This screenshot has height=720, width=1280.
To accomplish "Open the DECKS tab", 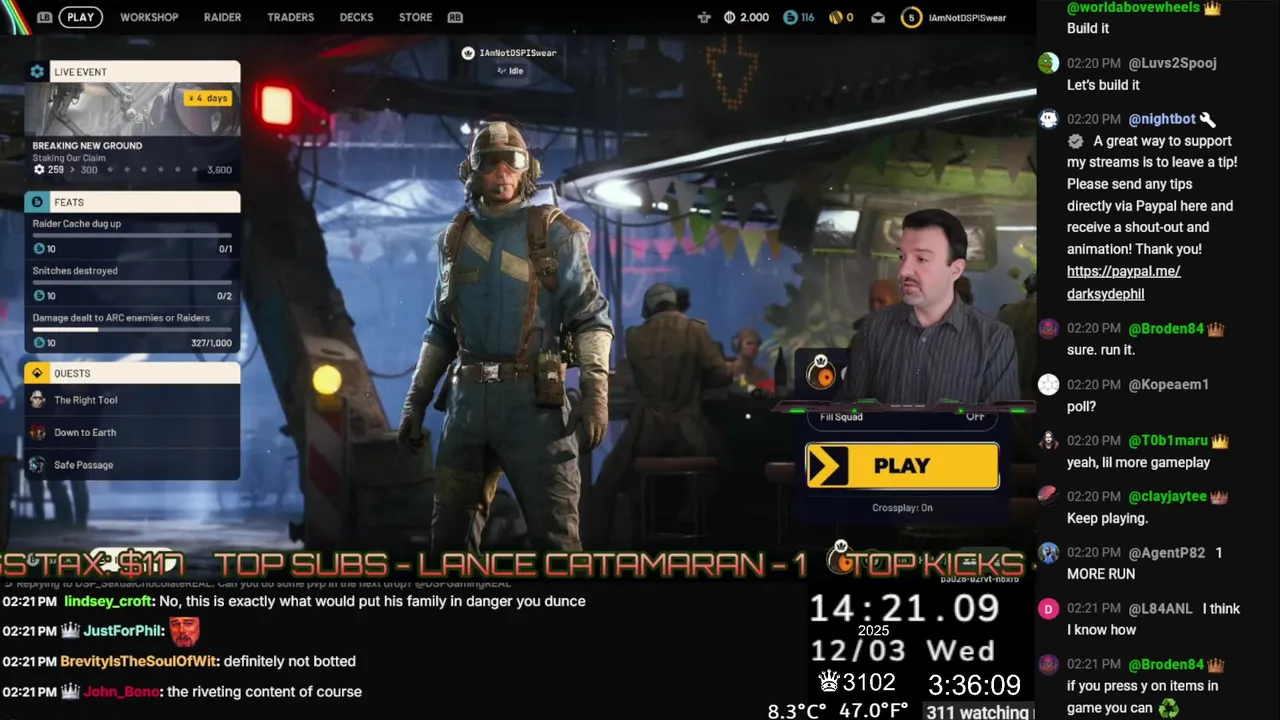I will [356, 17].
